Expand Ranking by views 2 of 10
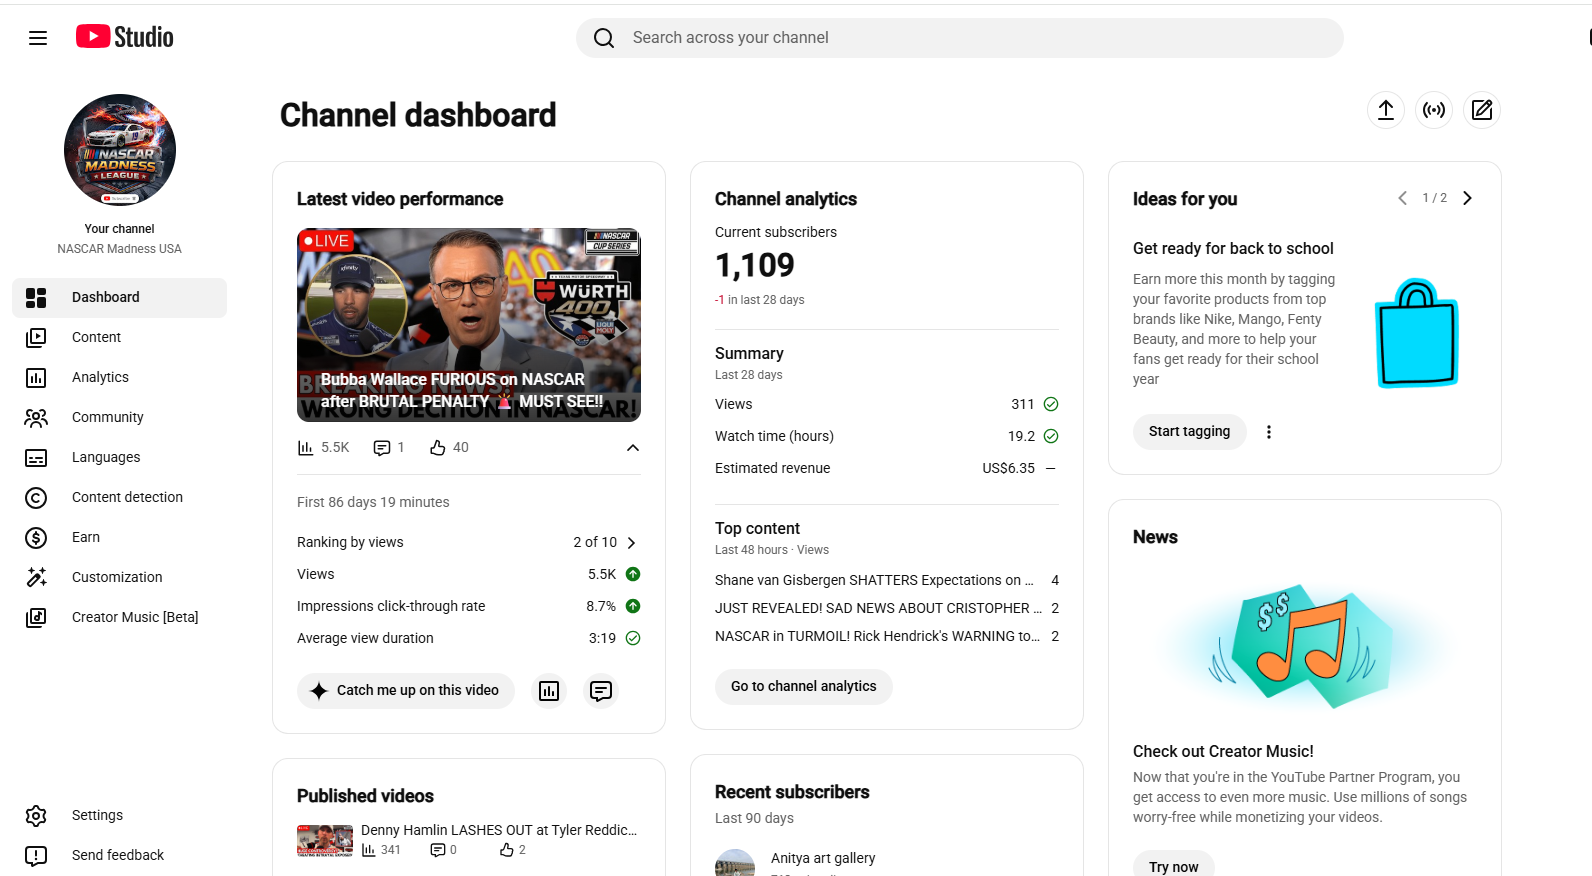This screenshot has height=876, width=1592. [631, 543]
